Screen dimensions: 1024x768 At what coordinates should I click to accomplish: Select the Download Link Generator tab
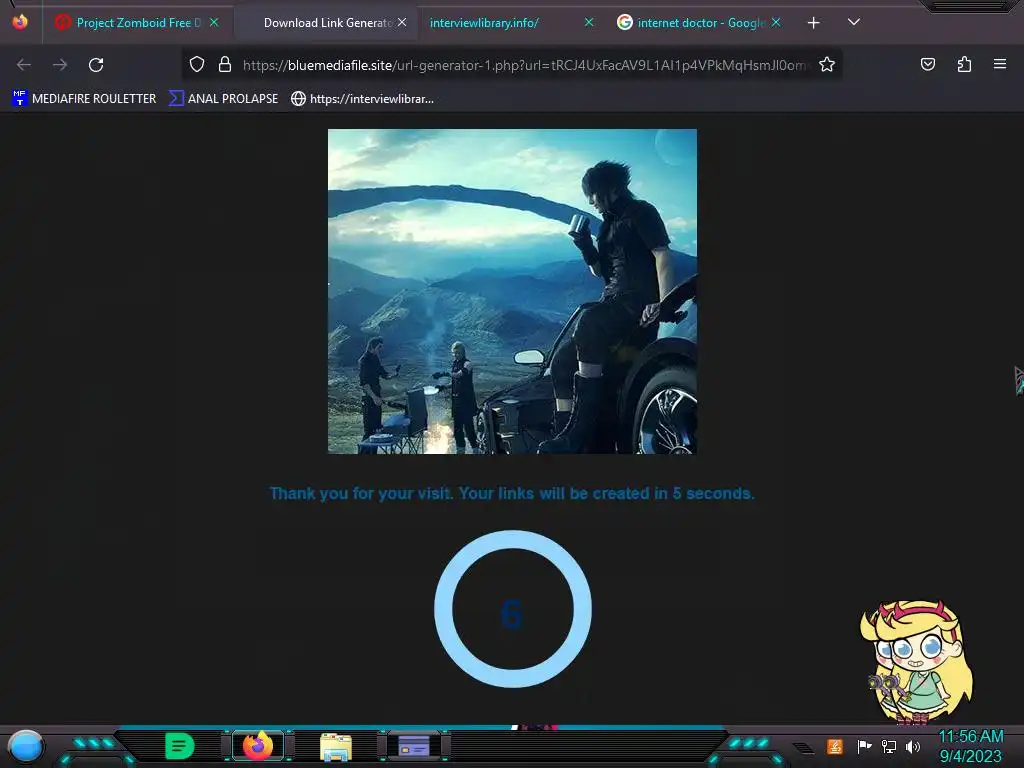coord(327,23)
